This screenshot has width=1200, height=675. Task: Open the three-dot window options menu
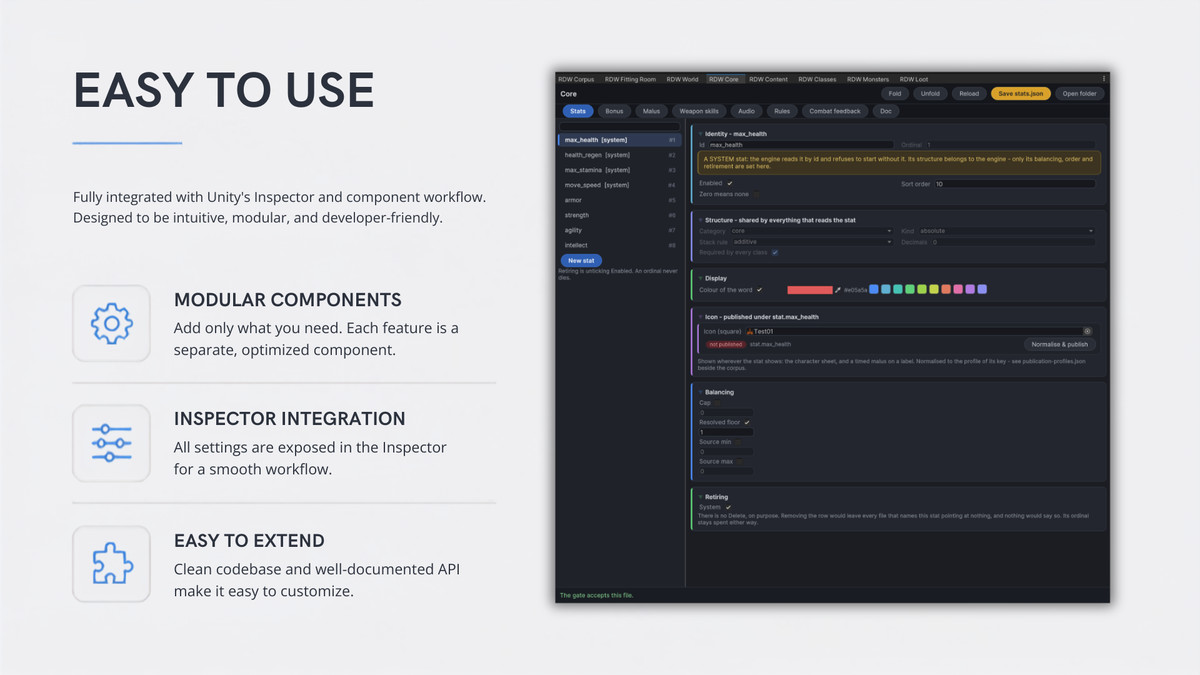click(x=1104, y=79)
